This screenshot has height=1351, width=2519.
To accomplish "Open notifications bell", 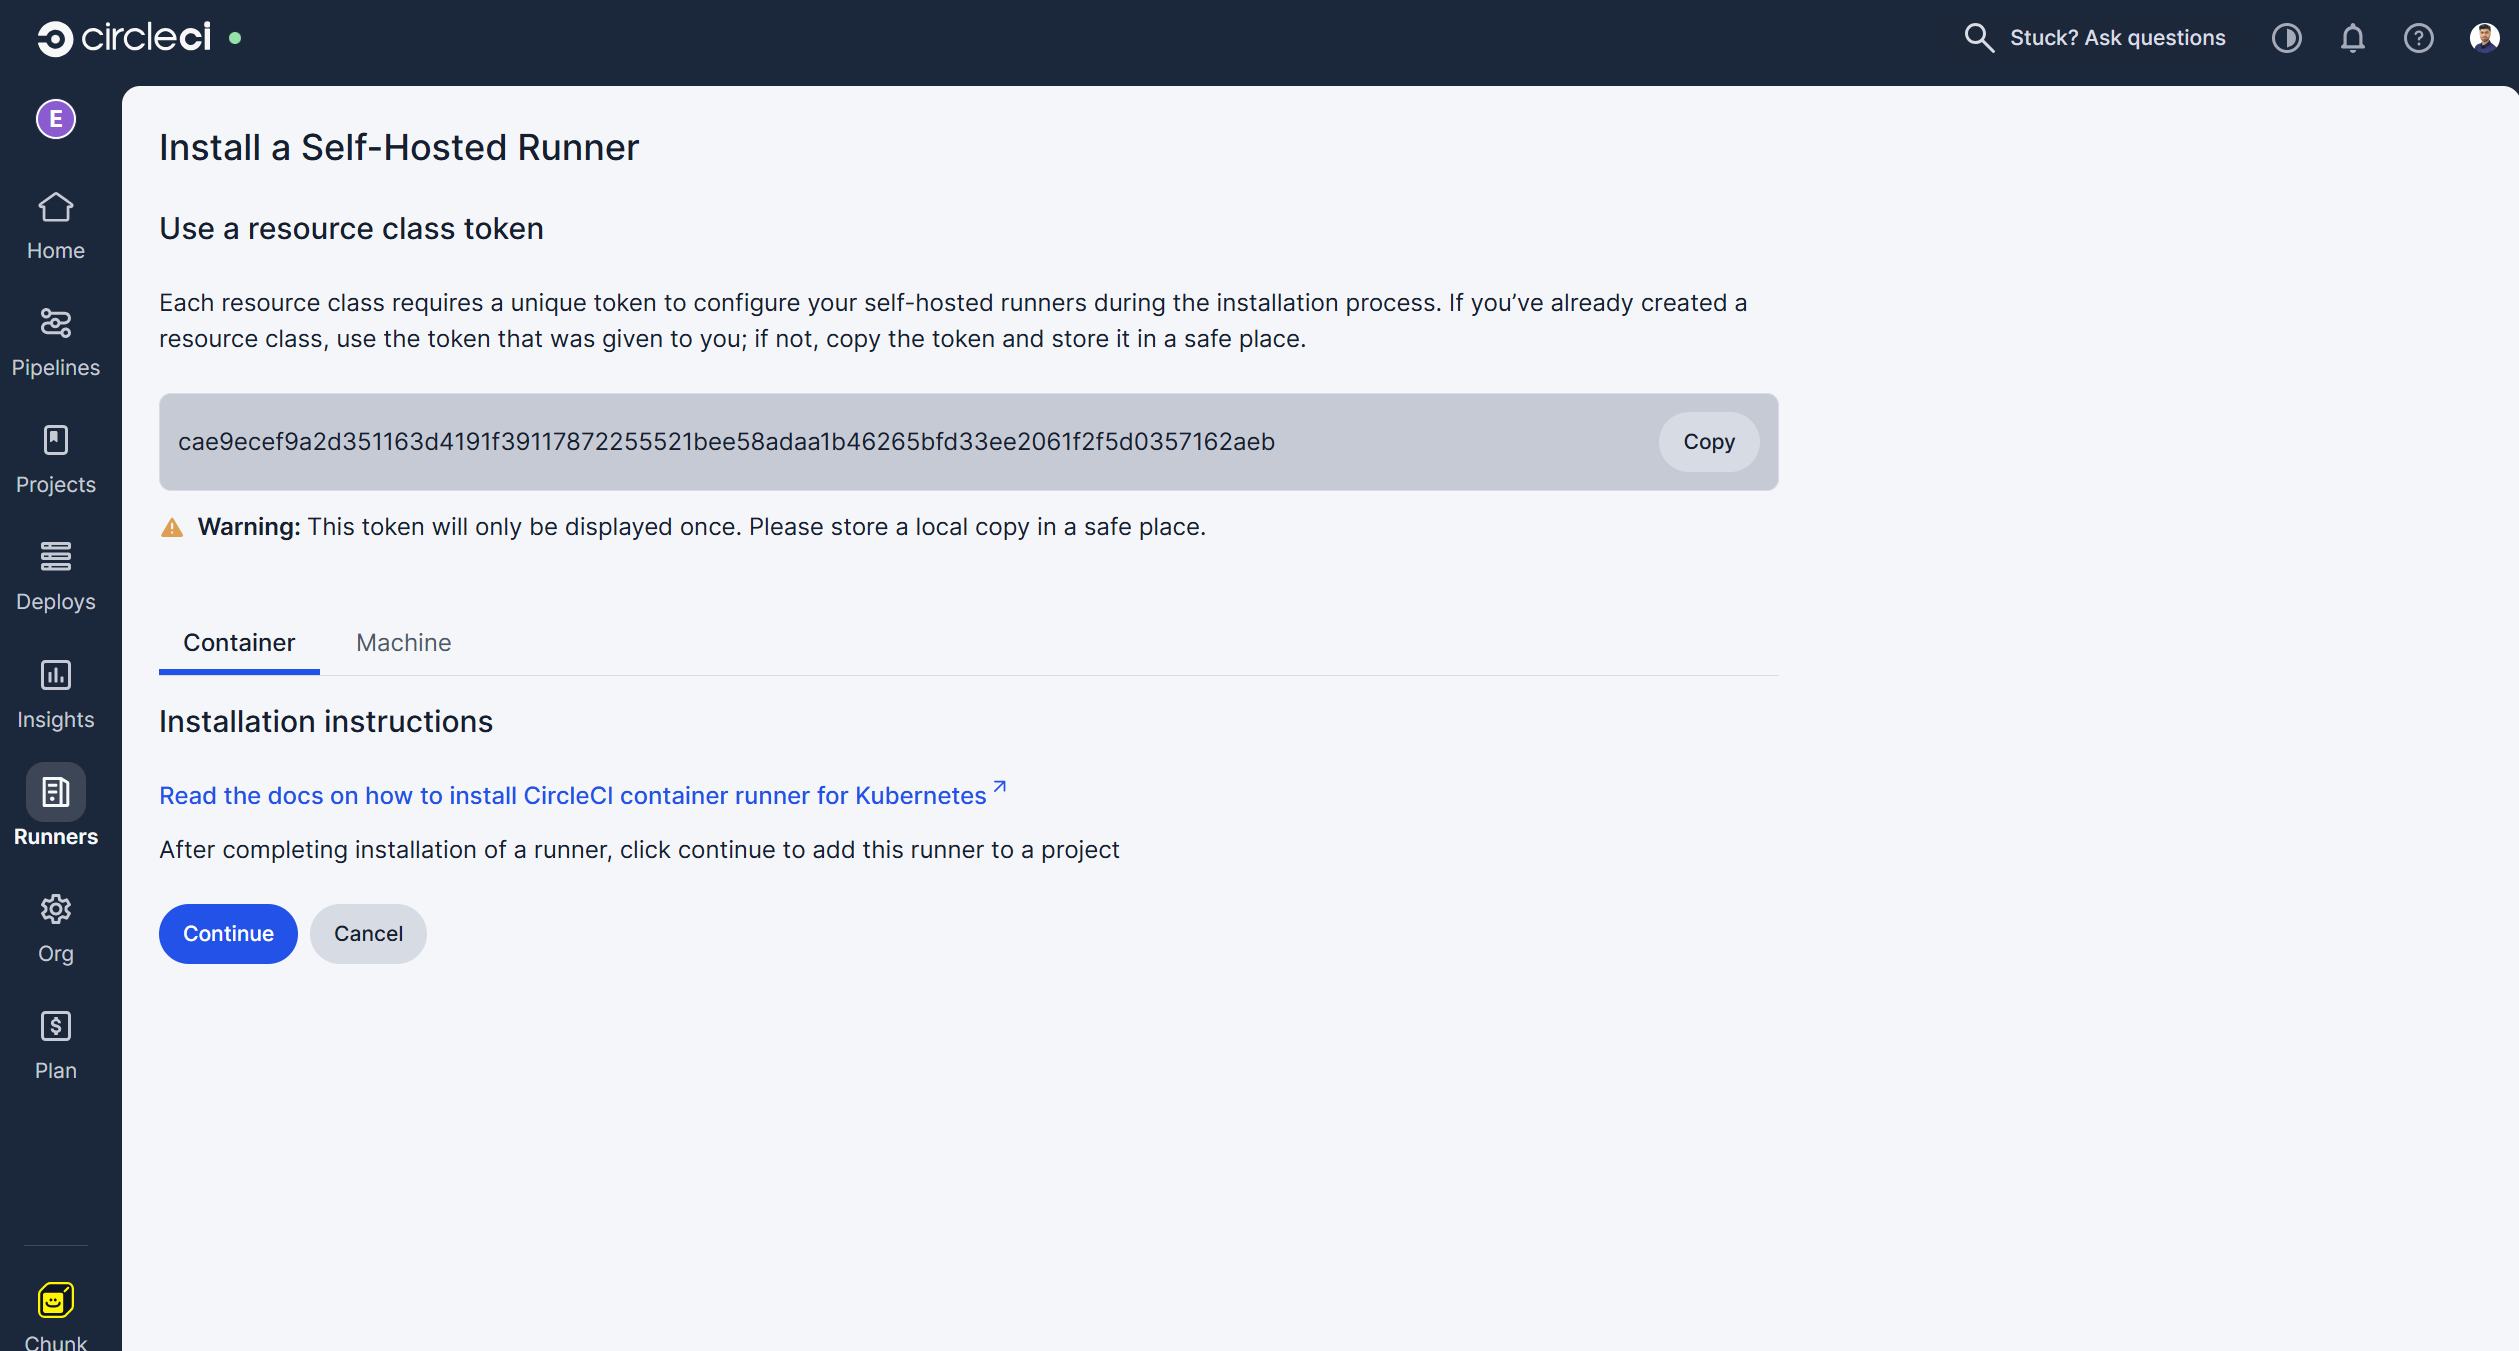I will [2353, 38].
